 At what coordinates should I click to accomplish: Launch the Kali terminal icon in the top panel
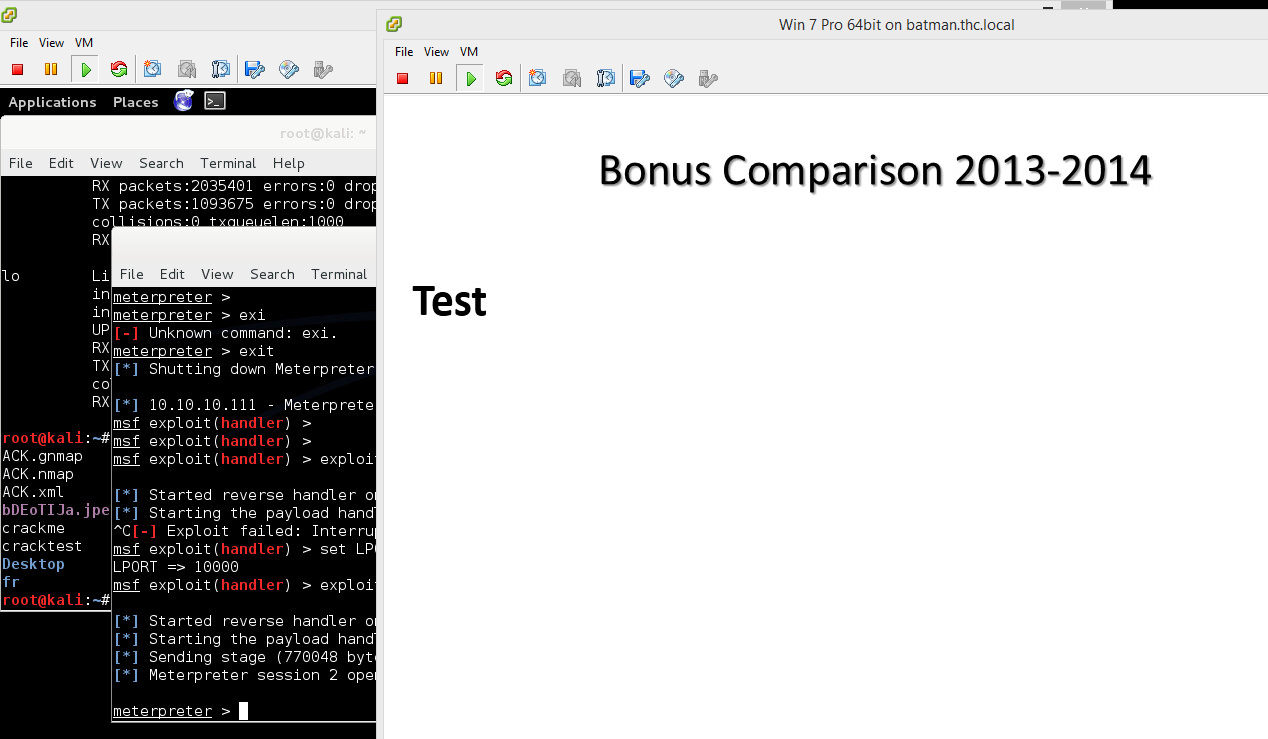215,101
